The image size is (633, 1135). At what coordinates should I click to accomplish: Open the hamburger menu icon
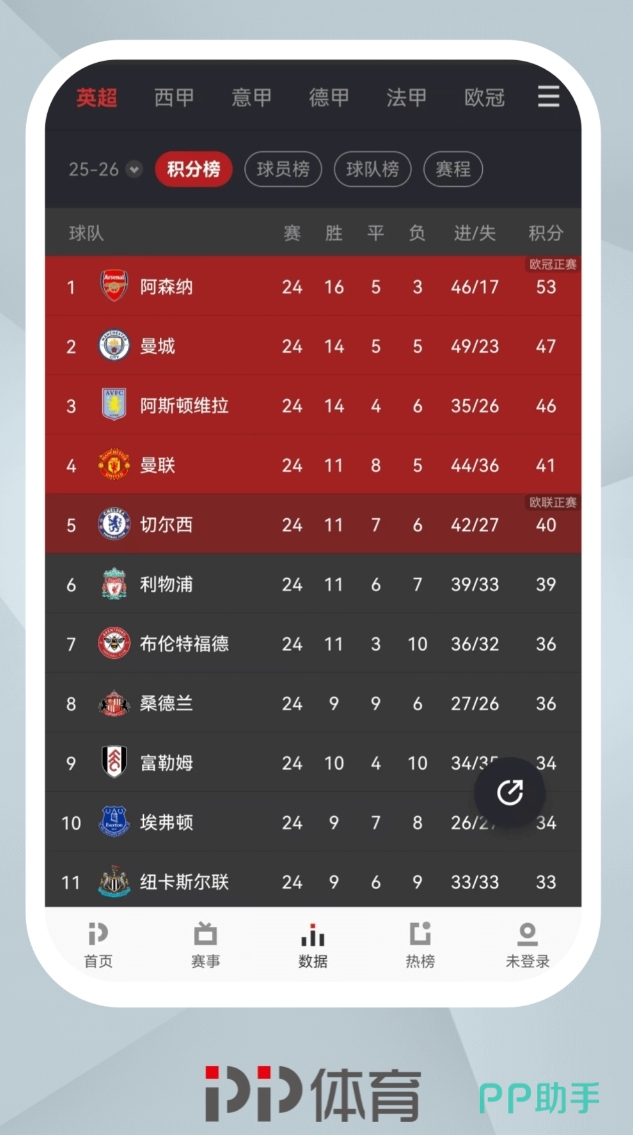click(548, 97)
